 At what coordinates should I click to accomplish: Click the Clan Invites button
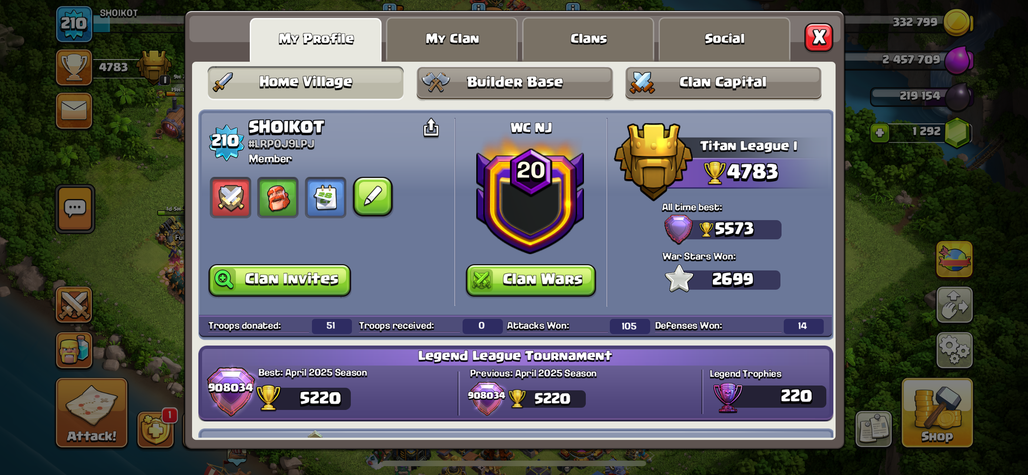(x=280, y=280)
